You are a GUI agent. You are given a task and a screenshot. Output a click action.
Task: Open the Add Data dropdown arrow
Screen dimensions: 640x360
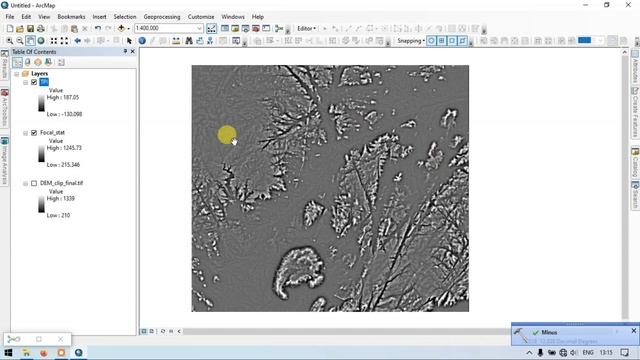click(x=128, y=29)
